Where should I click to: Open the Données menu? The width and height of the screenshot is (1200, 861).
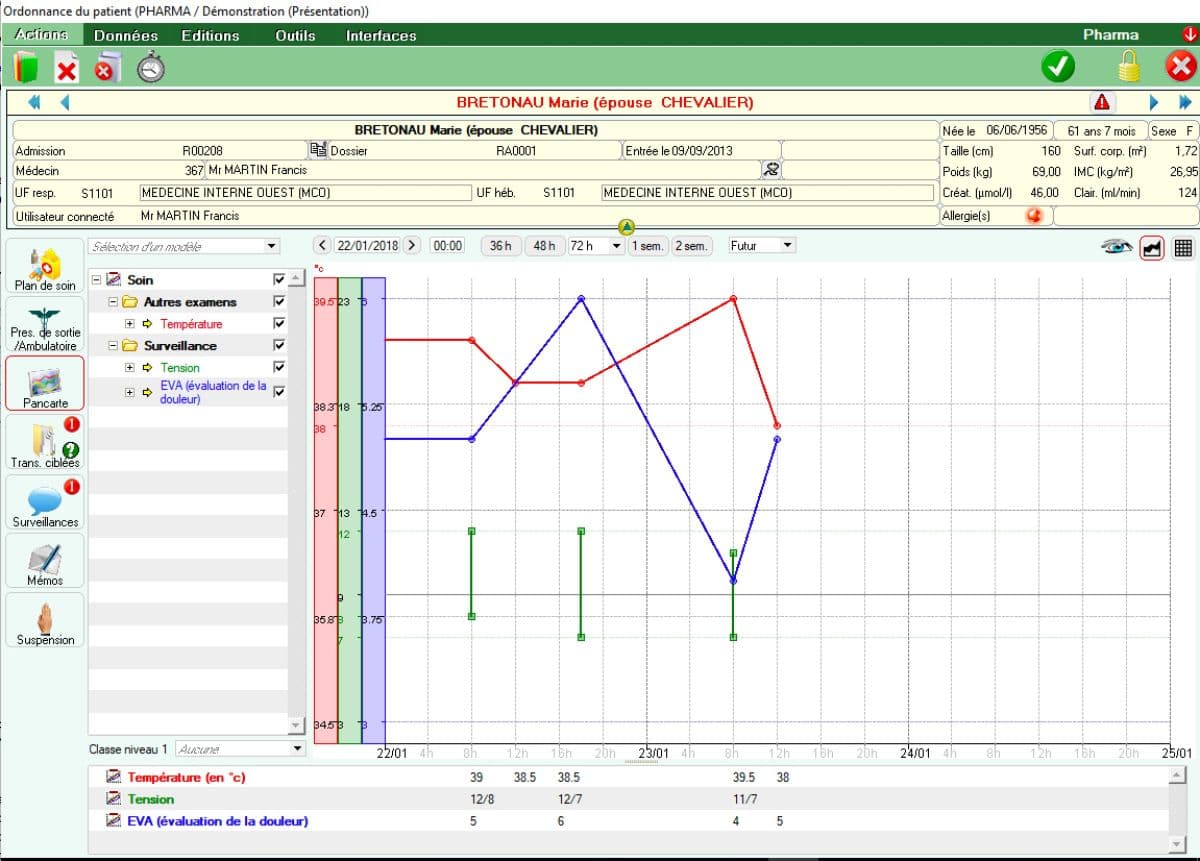click(x=126, y=35)
